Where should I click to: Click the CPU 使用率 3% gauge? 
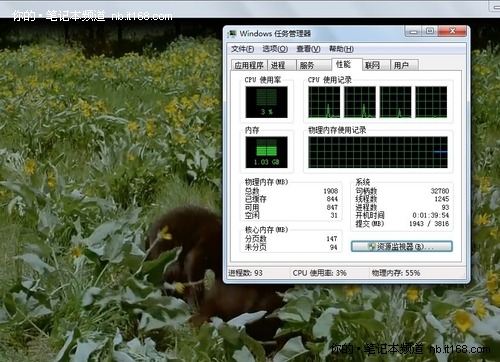(266, 102)
